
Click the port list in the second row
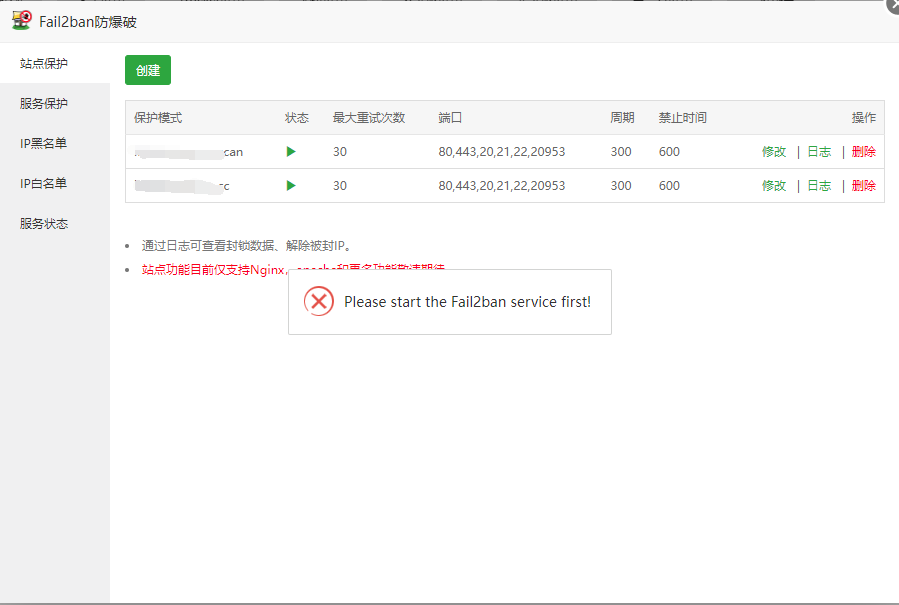coord(502,185)
